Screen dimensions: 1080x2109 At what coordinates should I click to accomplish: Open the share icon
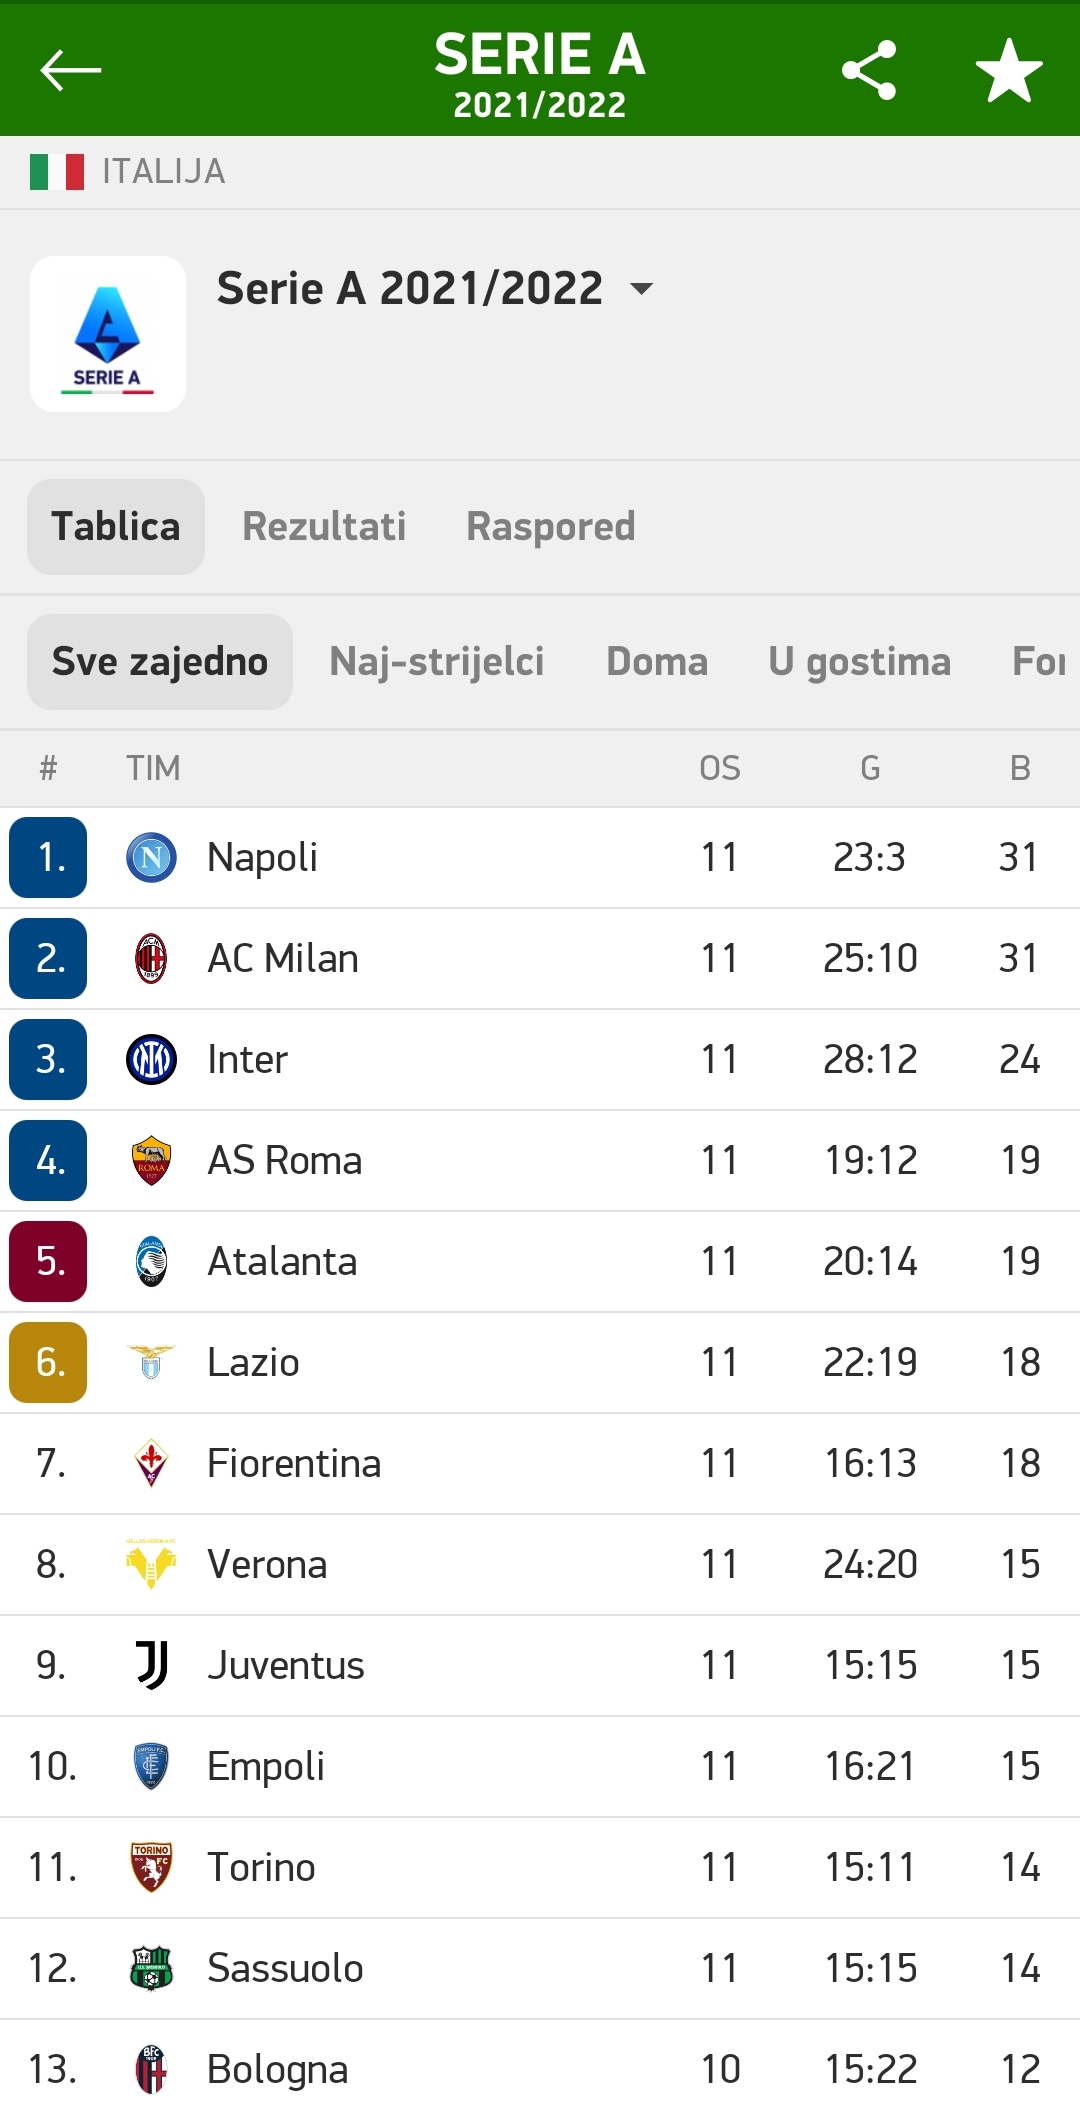[869, 70]
